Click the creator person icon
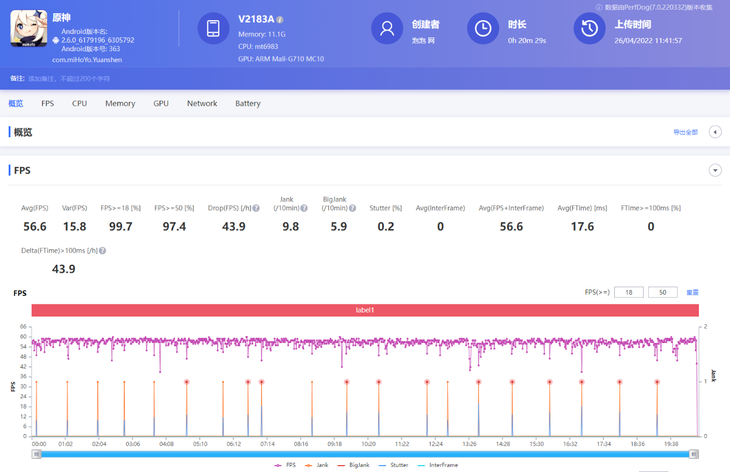Image resolution: width=730 pixels, height=472 pixels. point(386,29)
